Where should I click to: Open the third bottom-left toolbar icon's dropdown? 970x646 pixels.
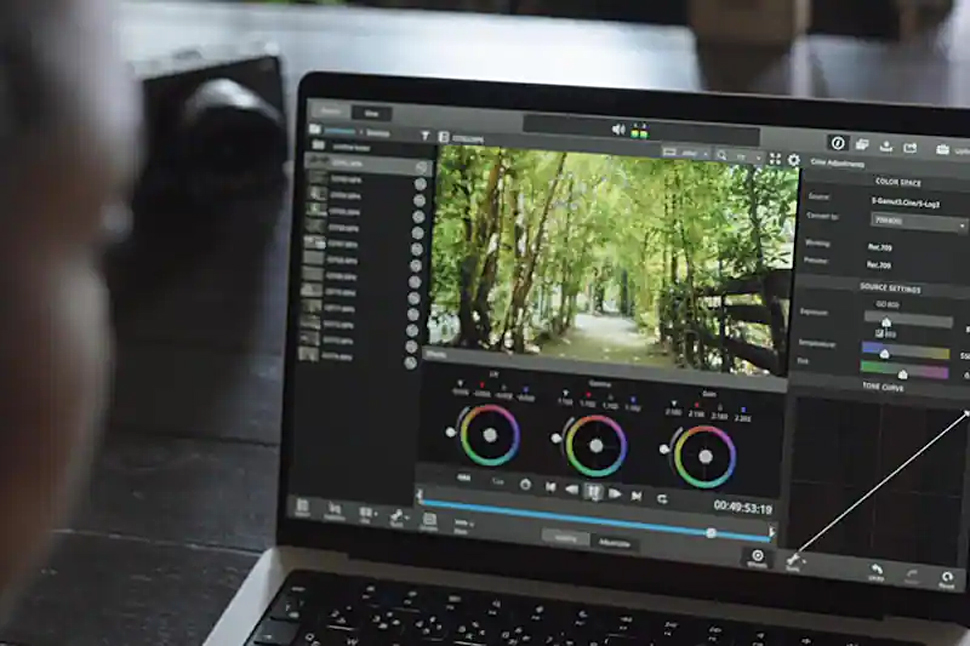366,514
